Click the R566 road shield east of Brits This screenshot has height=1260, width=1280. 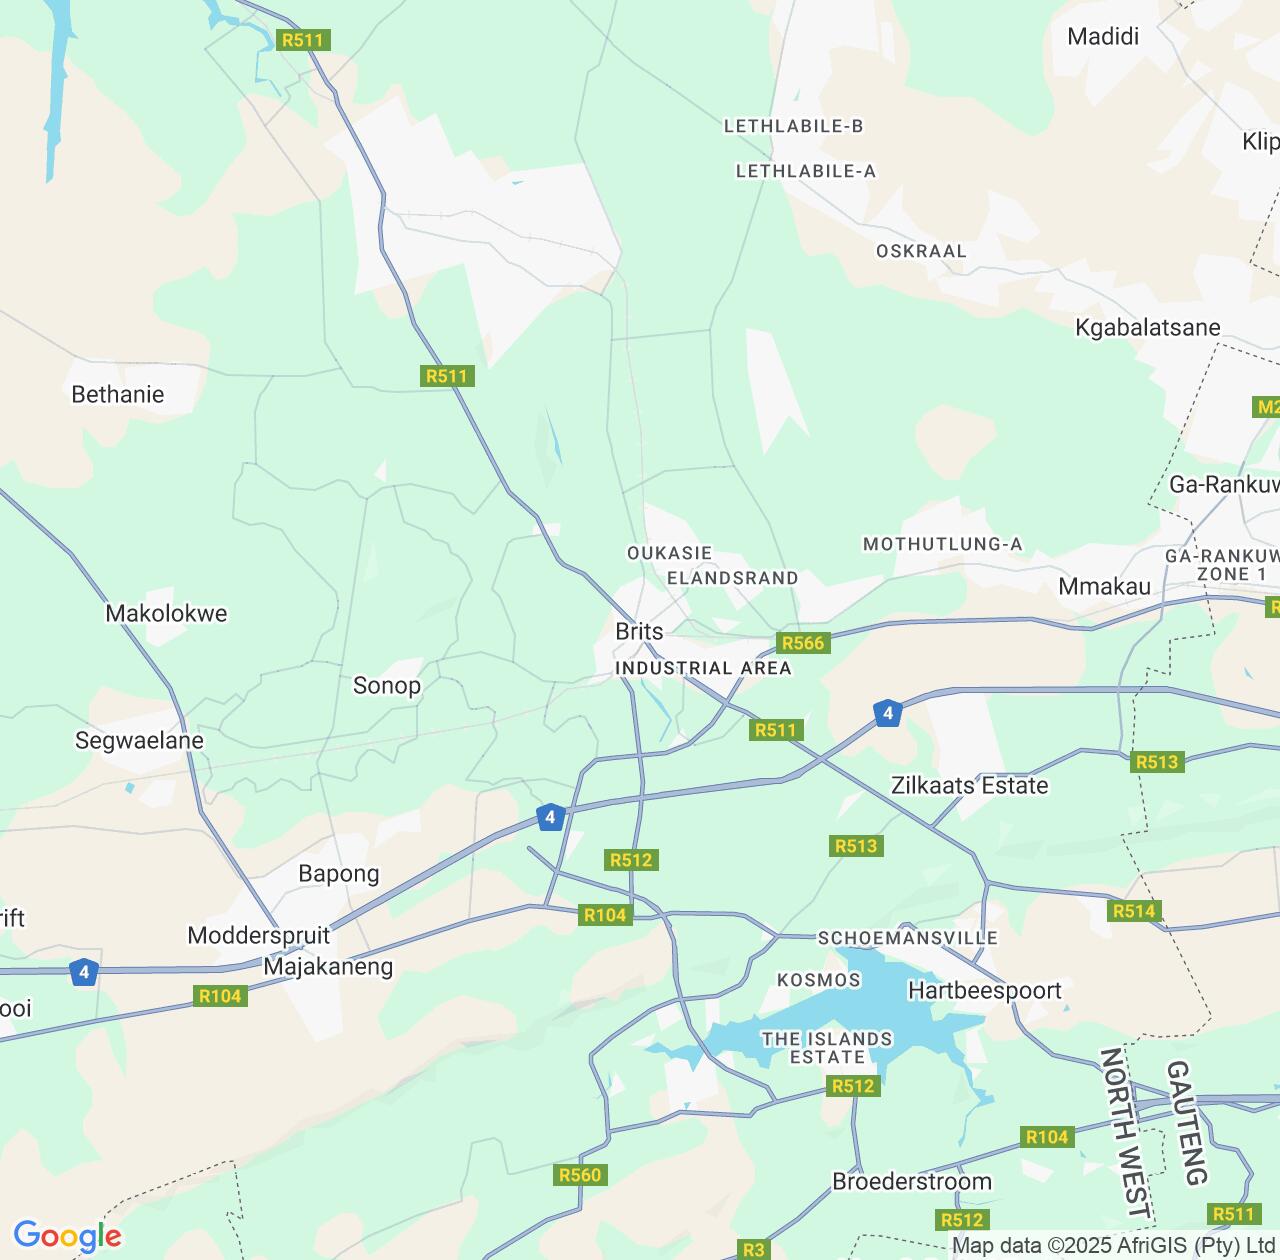point(803,643)
